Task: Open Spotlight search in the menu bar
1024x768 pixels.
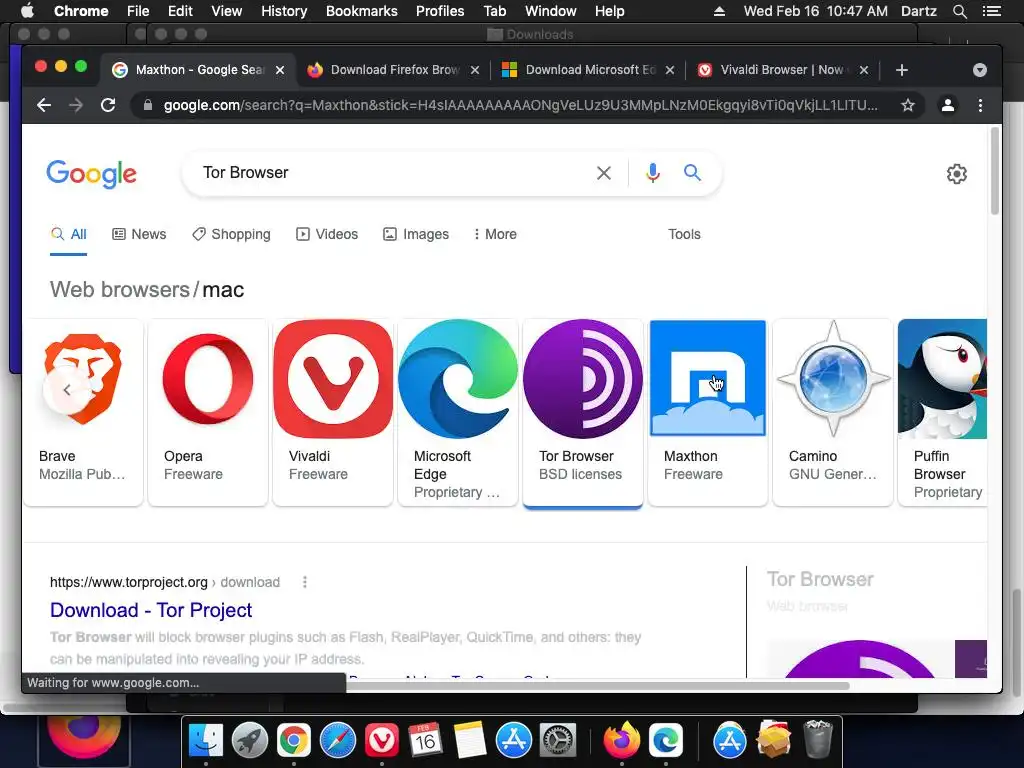Action: coord(959,11)
